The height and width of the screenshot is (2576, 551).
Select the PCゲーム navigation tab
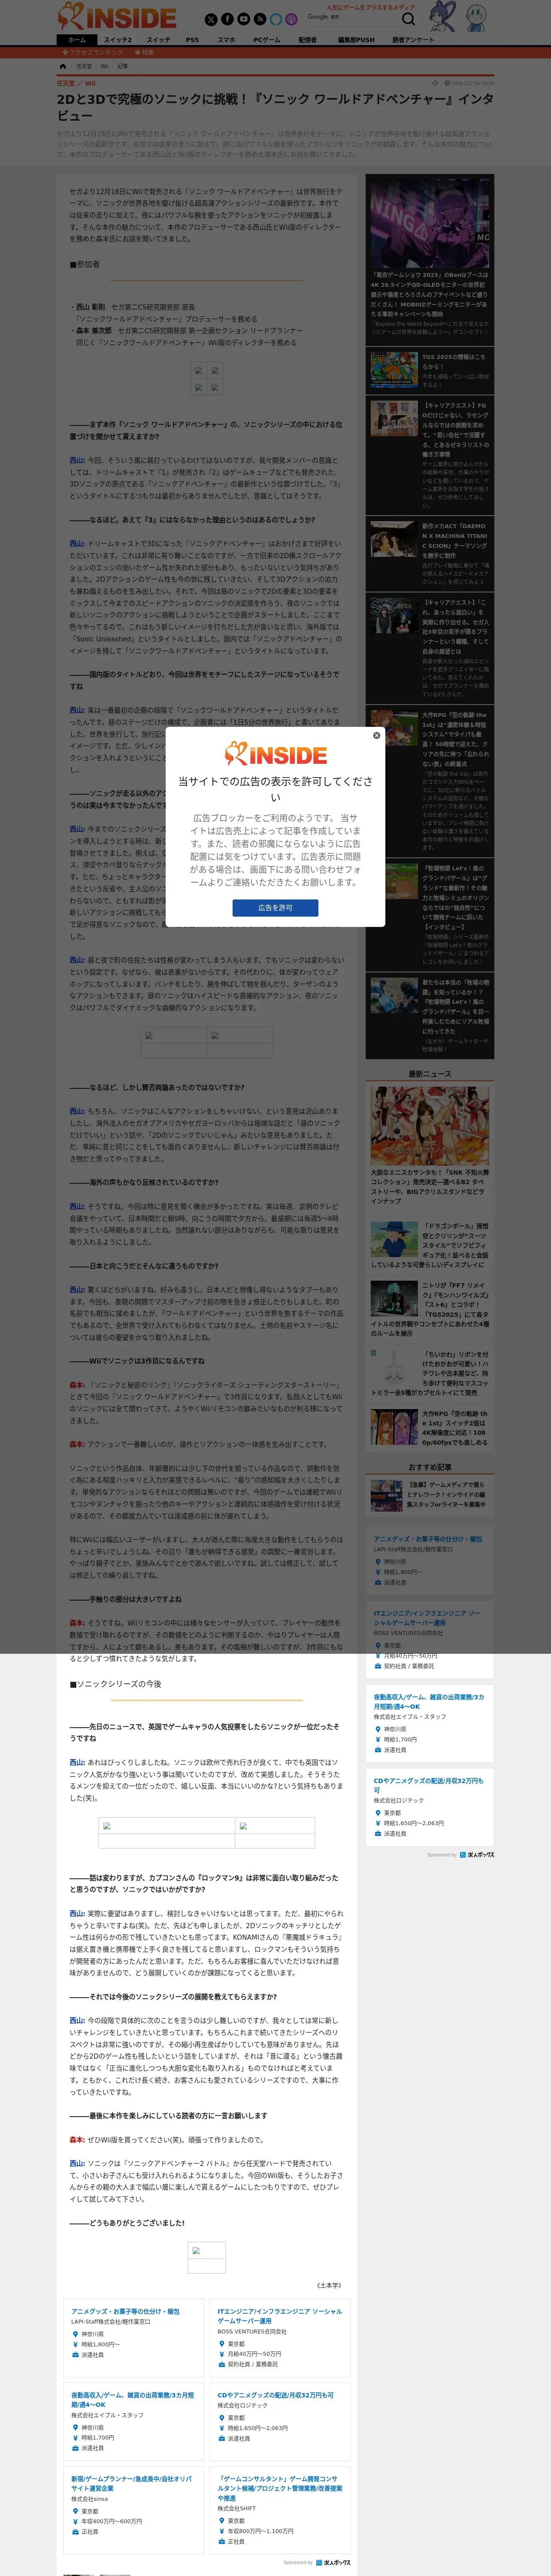tap(267, 40)
